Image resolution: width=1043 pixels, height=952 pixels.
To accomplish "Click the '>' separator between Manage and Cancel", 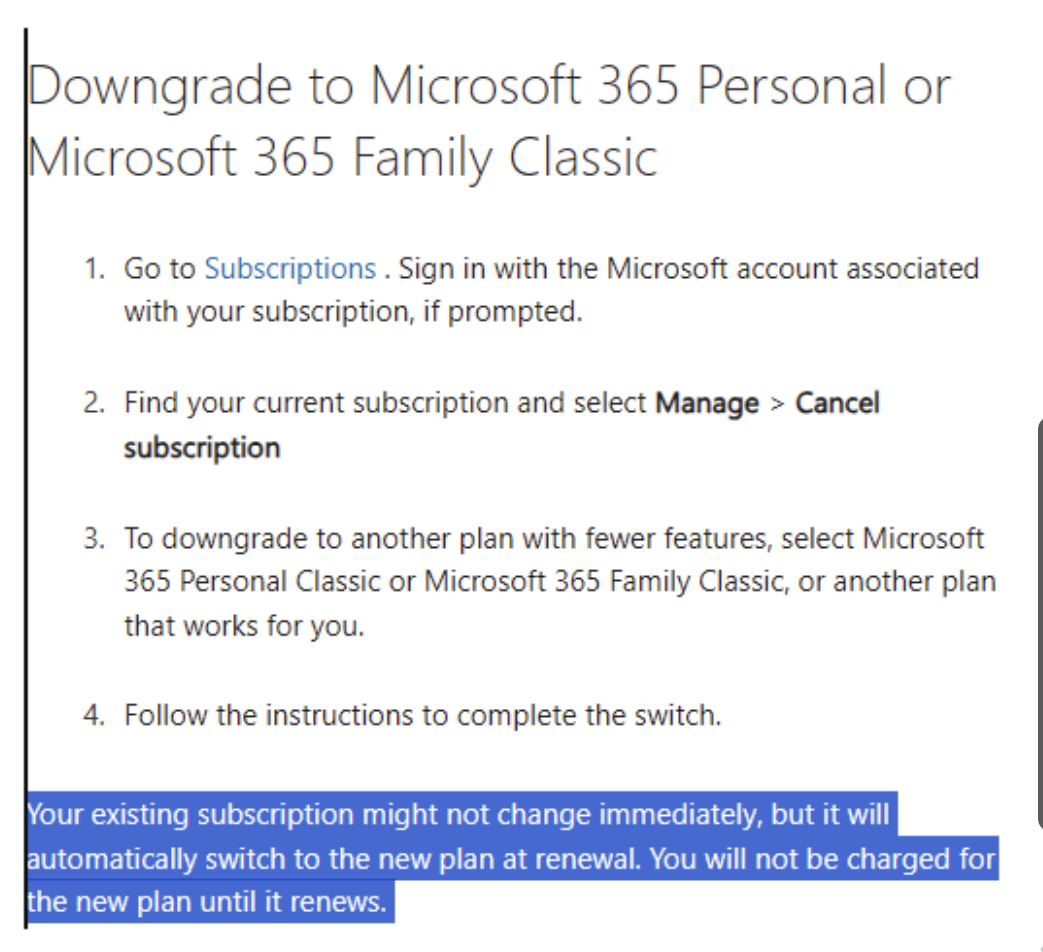I will pos(777,404).
